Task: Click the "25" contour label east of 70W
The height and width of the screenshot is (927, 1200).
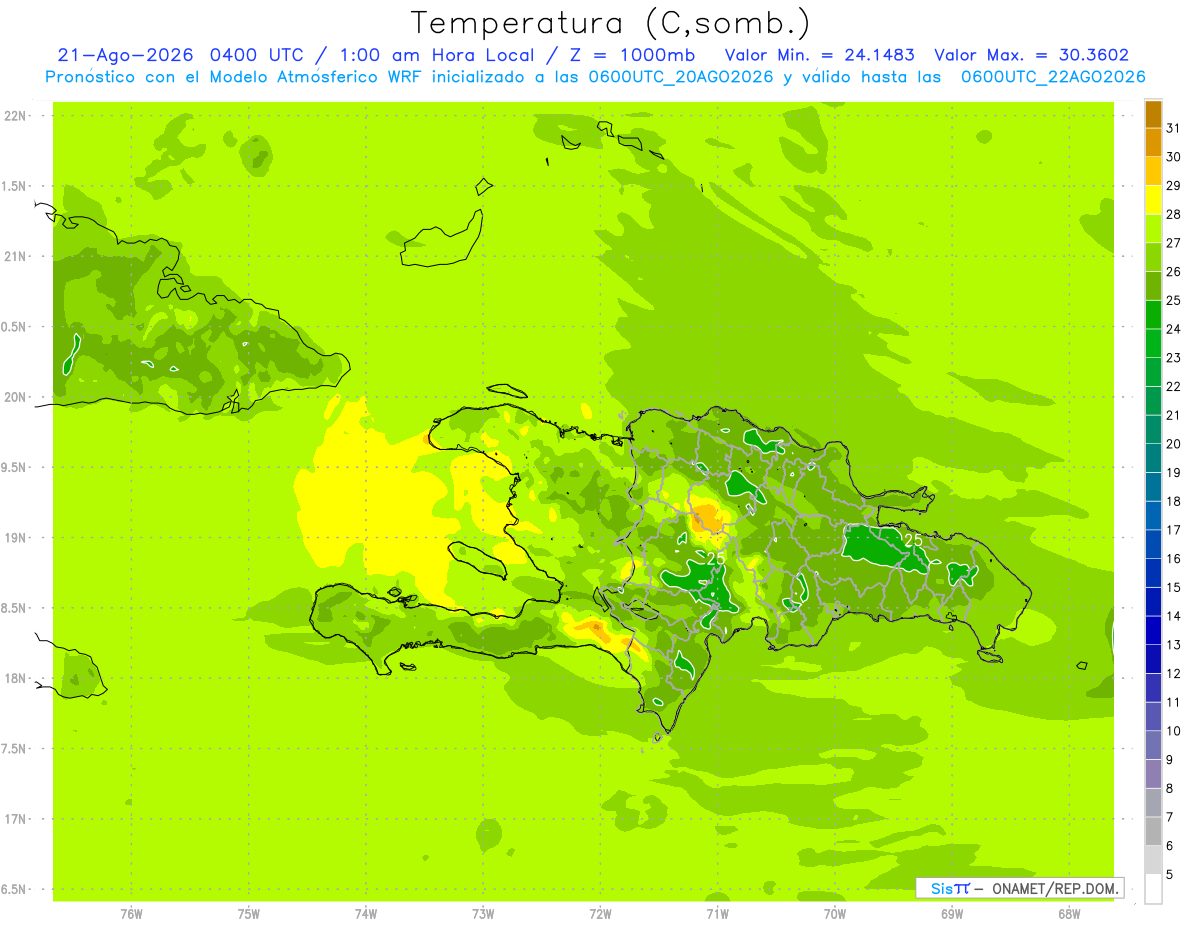Action: (x=914, y=539)
